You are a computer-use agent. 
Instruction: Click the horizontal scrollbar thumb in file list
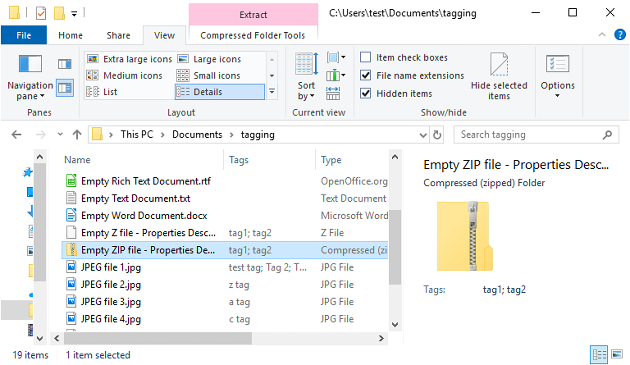(158, 338)
